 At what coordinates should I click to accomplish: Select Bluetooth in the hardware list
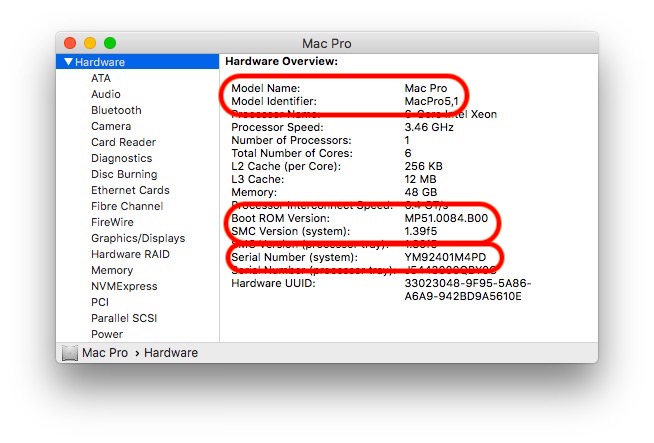(x=116, y=110)
